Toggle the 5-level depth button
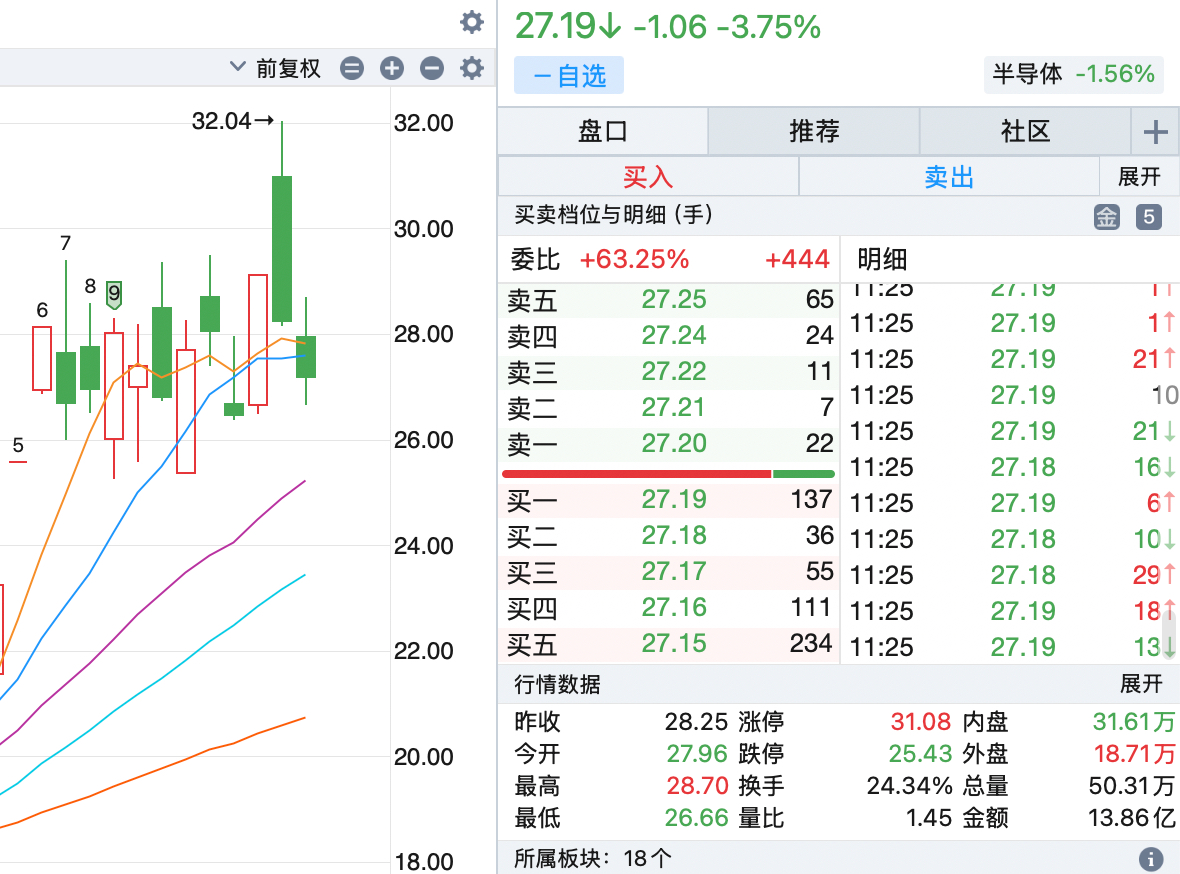Image resolution: width=1180 pixels, height=874 pixels. point(1149,216)
